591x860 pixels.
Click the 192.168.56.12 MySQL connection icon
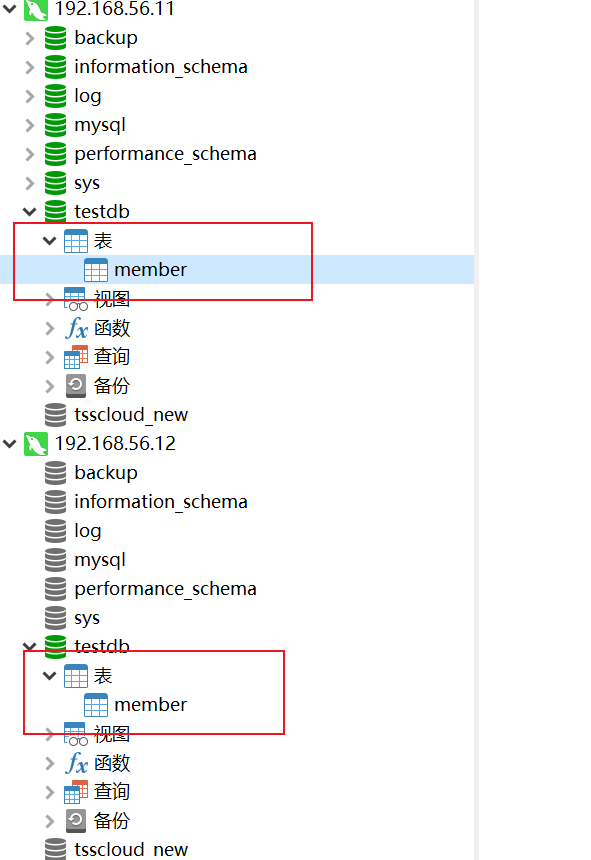click(36, 444)
